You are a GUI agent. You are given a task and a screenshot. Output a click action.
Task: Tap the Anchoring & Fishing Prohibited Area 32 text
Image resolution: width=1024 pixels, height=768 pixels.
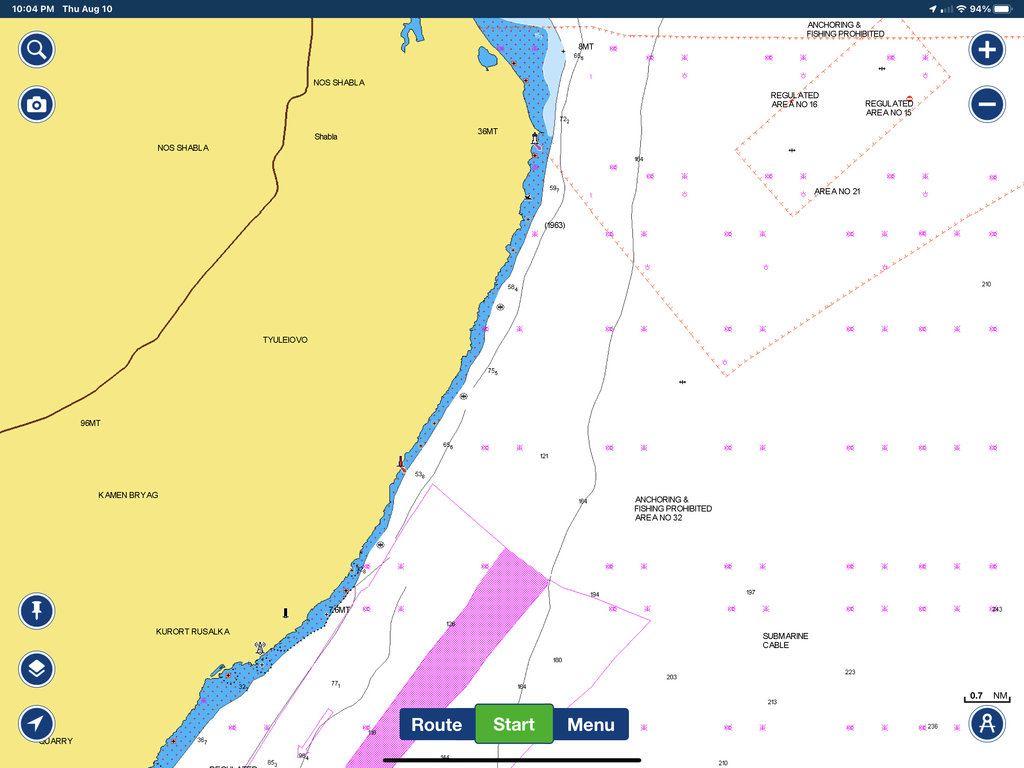point(673,509)
